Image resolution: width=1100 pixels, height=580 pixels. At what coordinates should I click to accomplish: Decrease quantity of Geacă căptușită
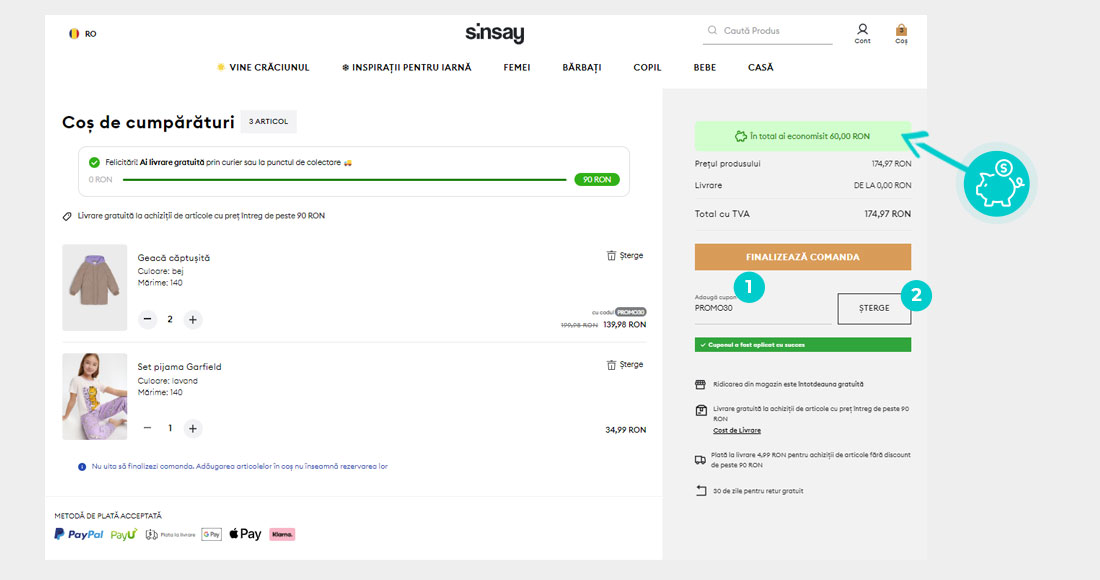tap(148, 320)
